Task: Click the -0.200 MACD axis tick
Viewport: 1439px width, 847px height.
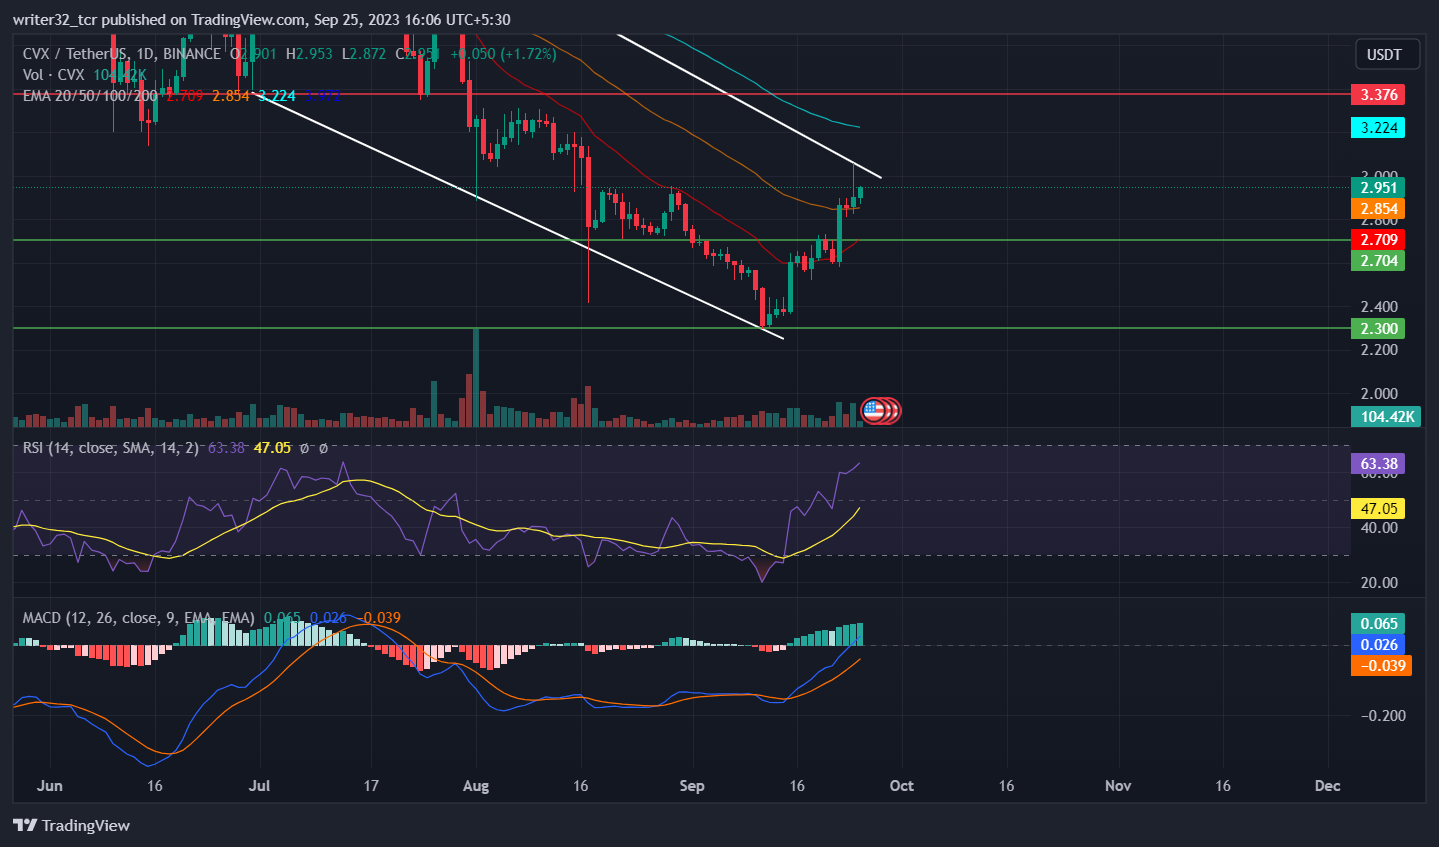Action: [1382, 716]
